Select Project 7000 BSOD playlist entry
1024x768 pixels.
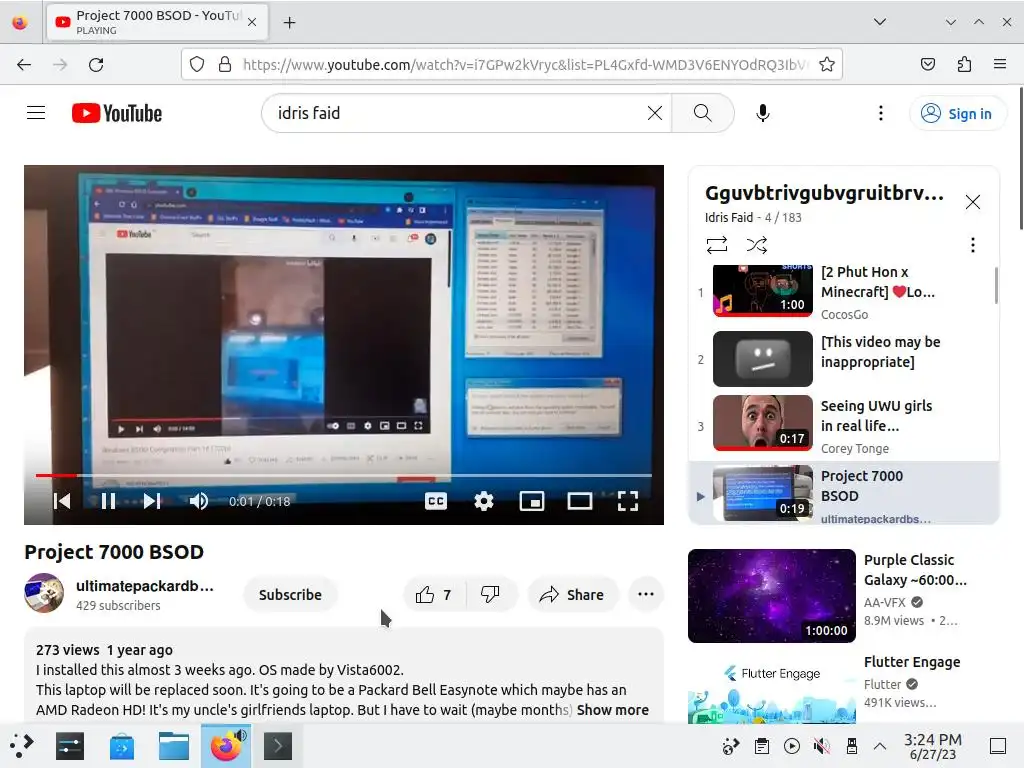click(844, 492)
